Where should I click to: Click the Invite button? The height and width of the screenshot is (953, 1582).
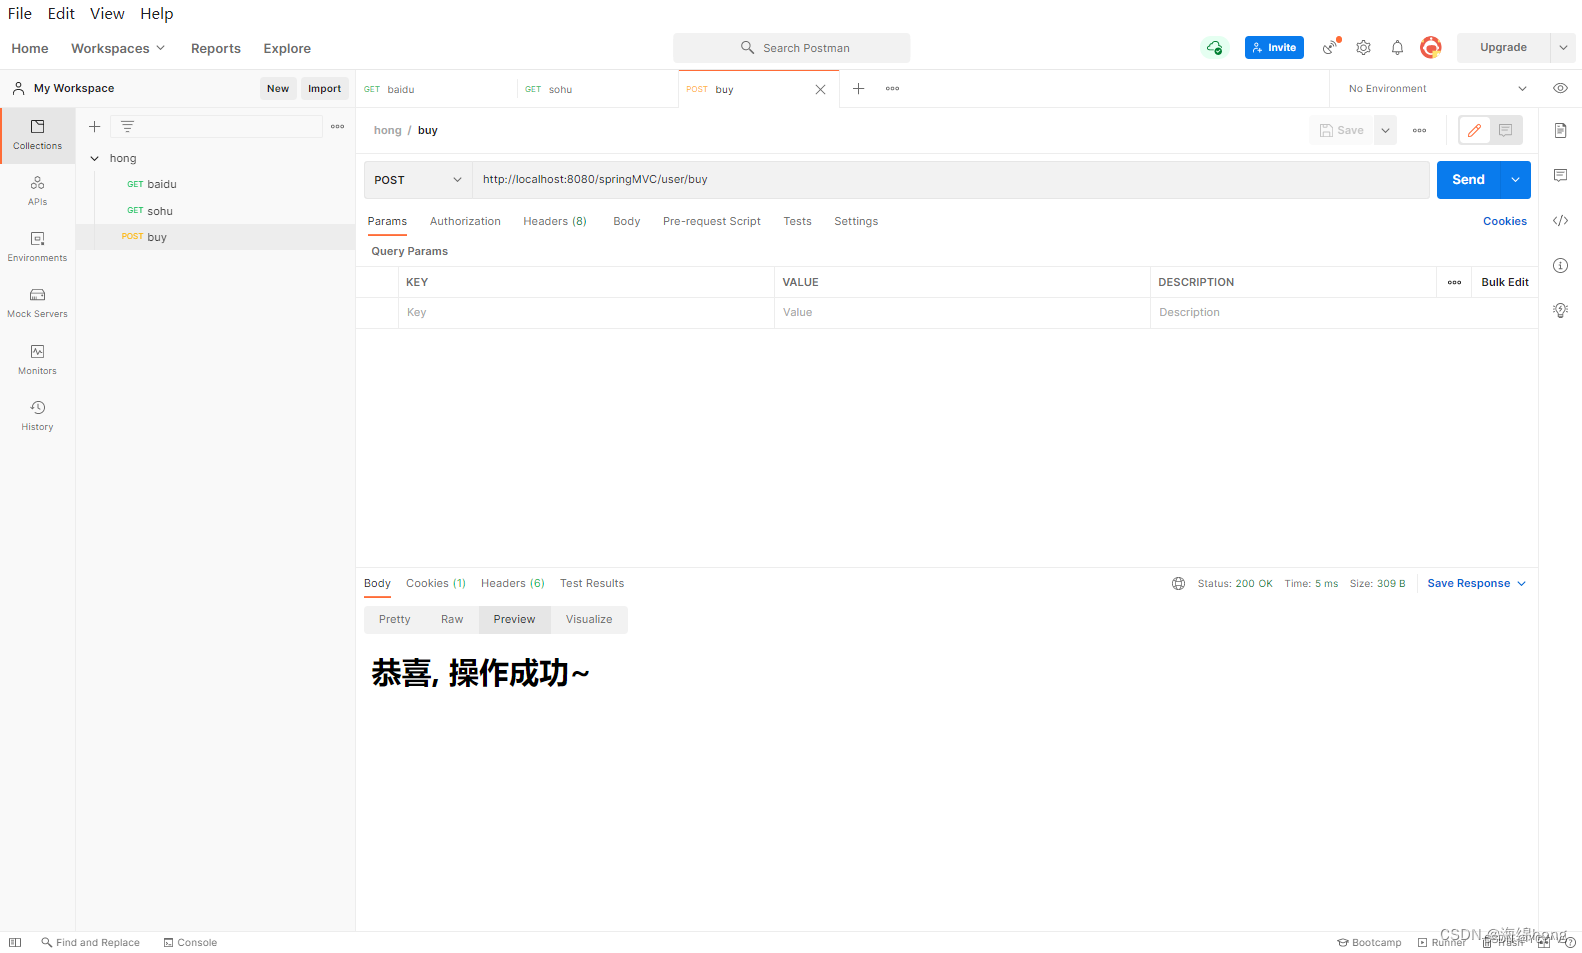click(1274, 47)
